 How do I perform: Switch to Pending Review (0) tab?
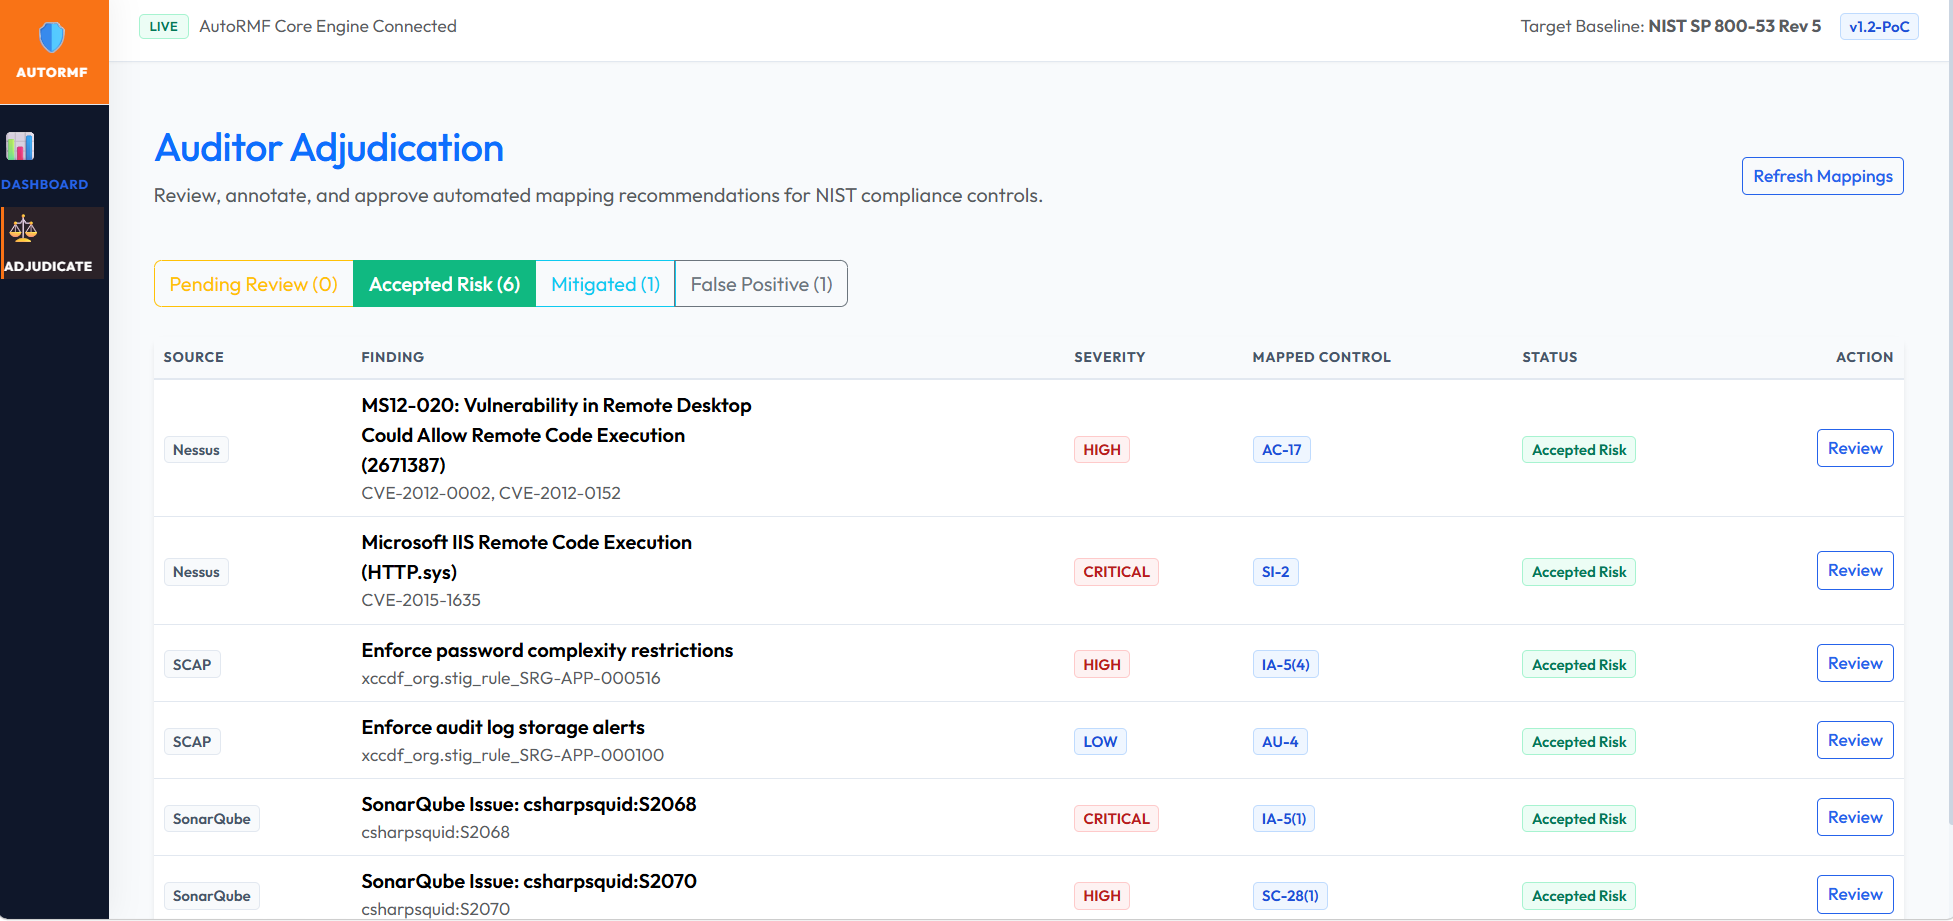point(254,284)
